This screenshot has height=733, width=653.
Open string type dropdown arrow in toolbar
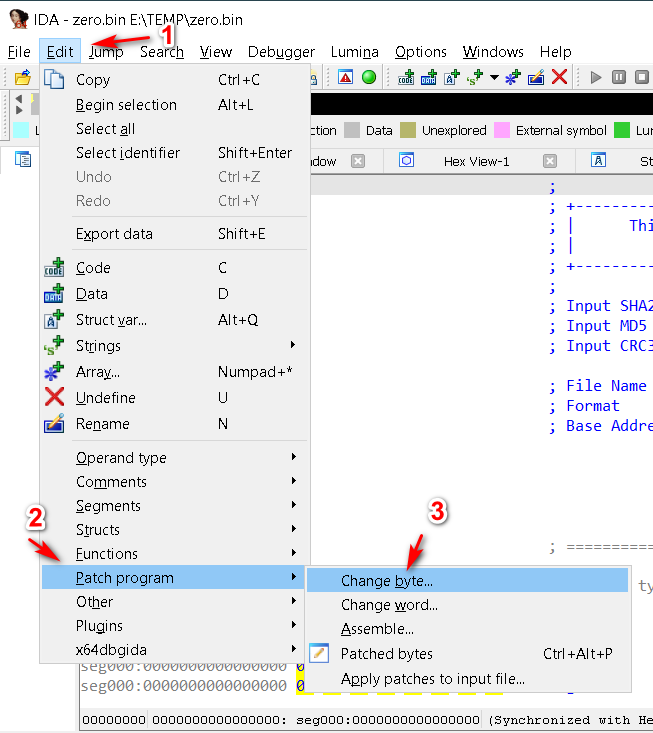pyautogui.click(x=494, y=77)
